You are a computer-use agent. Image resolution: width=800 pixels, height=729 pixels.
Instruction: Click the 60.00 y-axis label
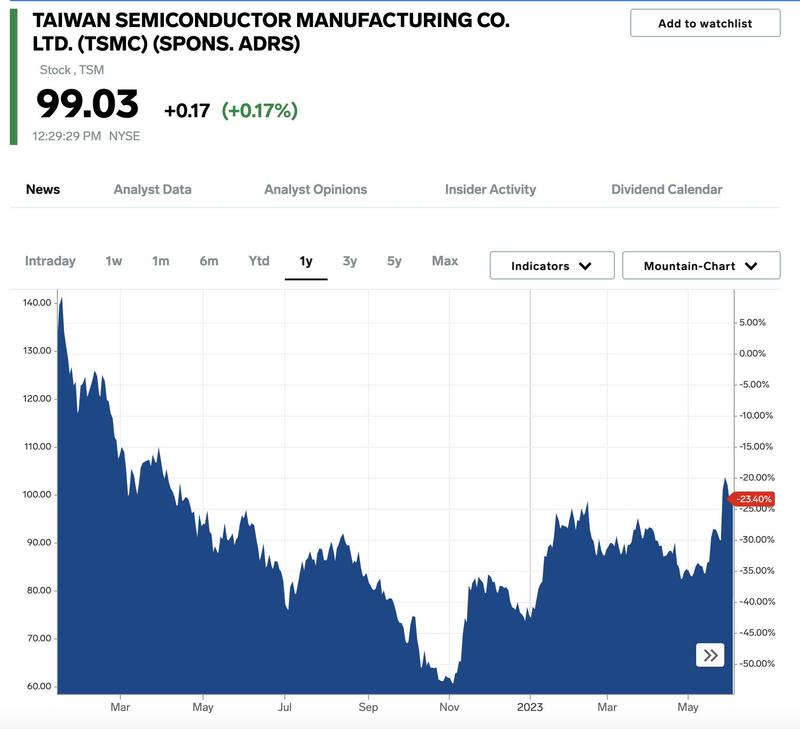point(39,686)
